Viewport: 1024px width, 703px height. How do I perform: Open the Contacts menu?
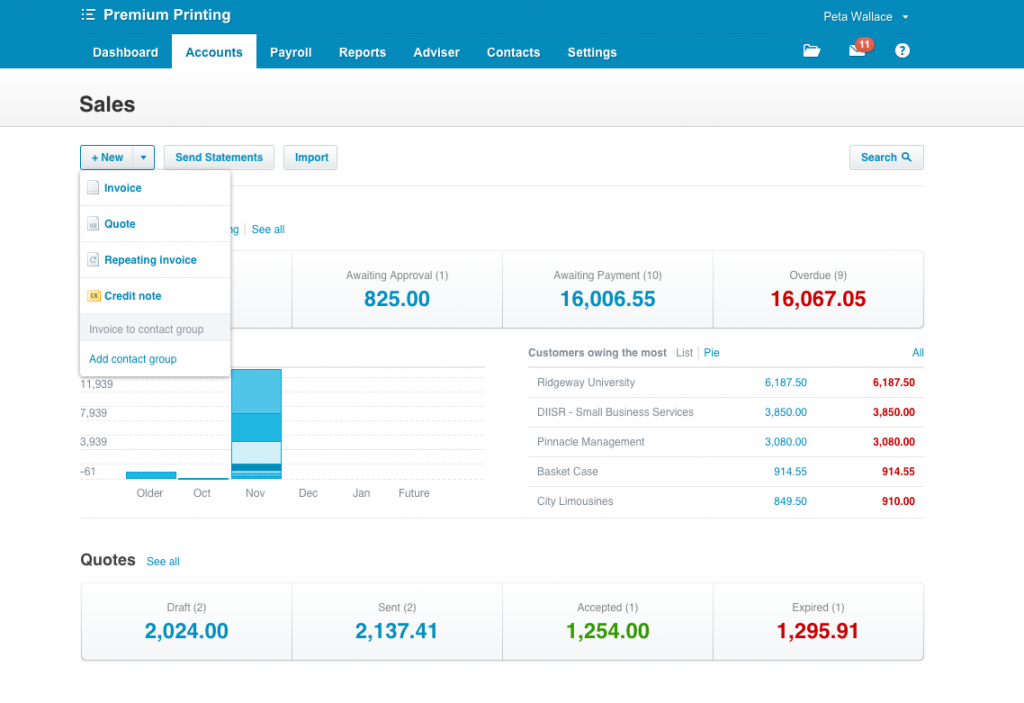click(513, 52)
